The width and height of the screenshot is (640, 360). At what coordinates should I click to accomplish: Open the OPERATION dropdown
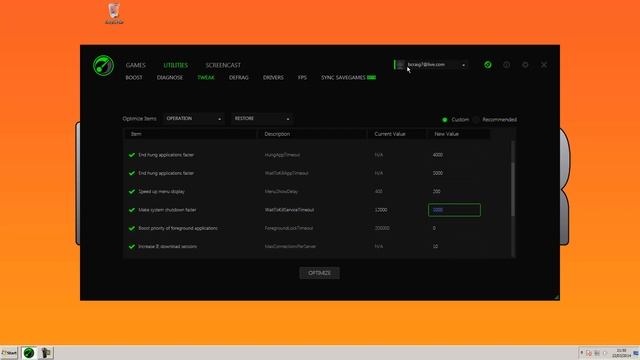point(193,119)
